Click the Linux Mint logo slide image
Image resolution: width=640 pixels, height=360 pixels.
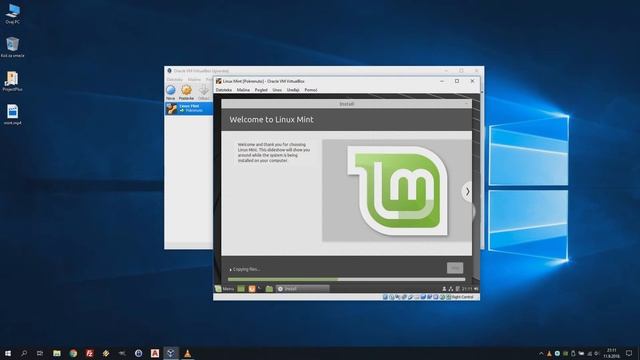coord(397,191)
